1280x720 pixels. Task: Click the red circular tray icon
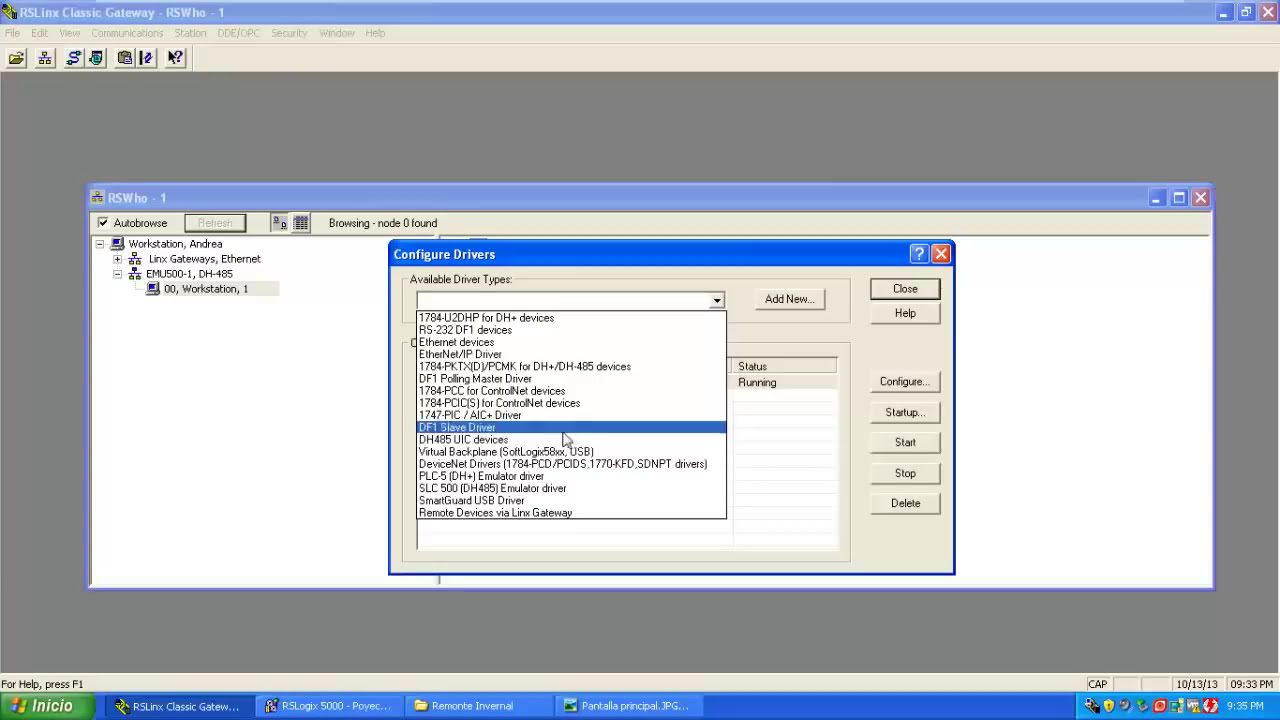click(1160, 706)
